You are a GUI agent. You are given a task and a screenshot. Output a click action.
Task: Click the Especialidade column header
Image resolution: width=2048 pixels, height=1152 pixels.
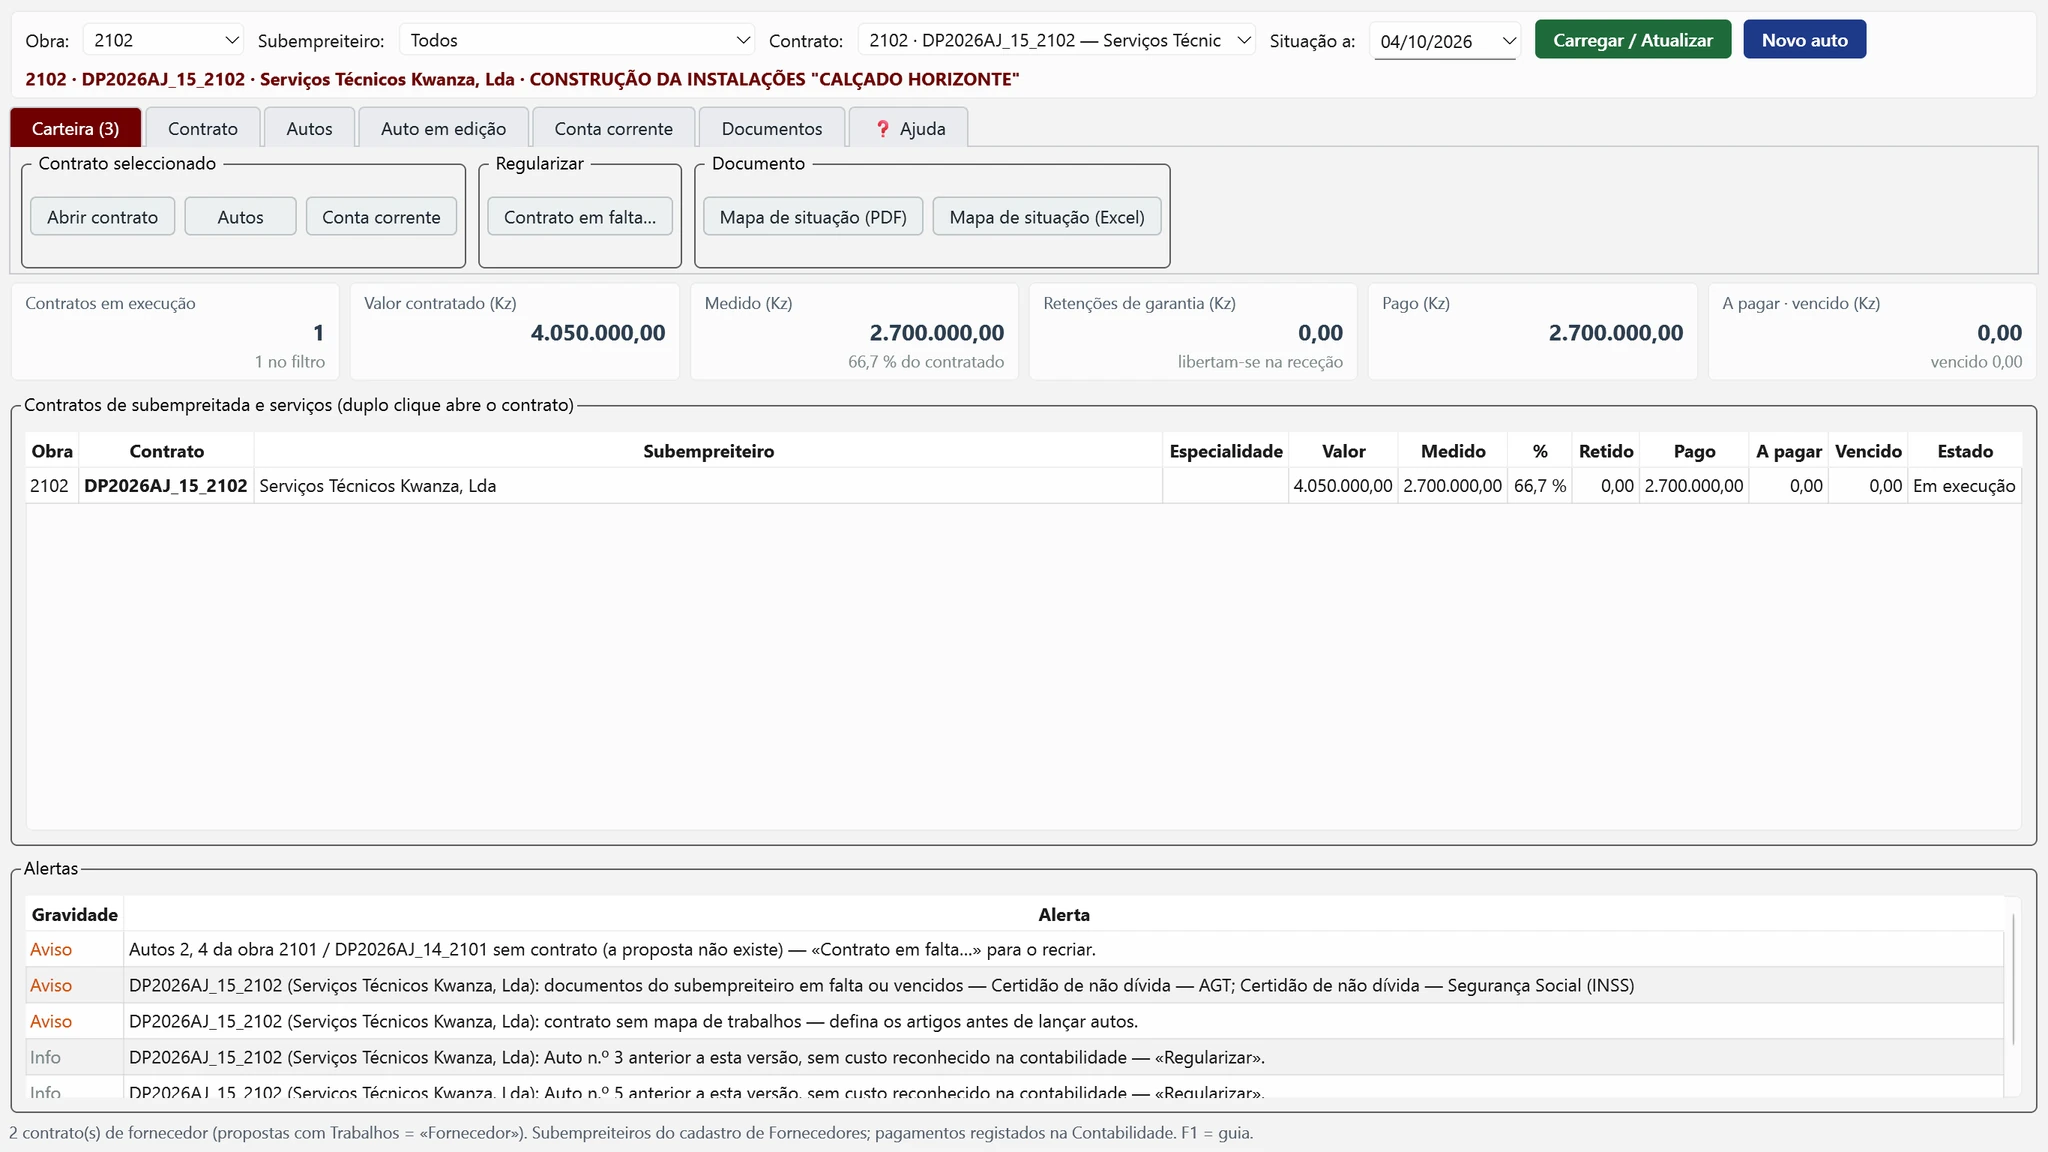(x=1226, y=451)
